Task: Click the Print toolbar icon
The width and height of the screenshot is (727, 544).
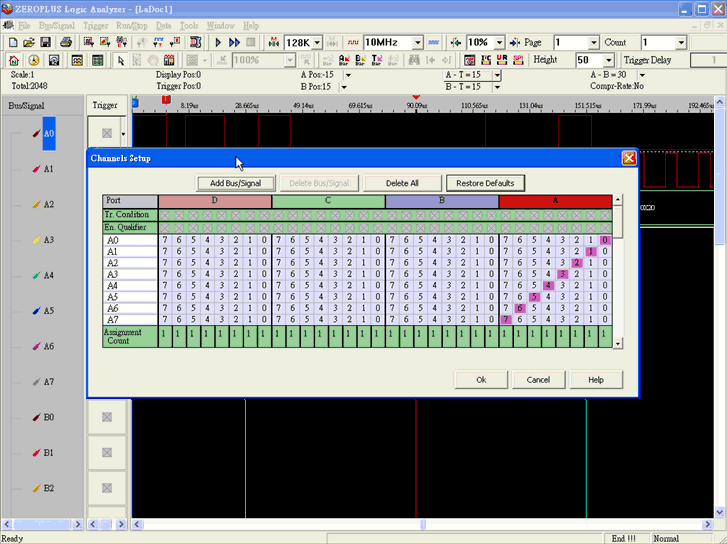Action: [66, 43]
